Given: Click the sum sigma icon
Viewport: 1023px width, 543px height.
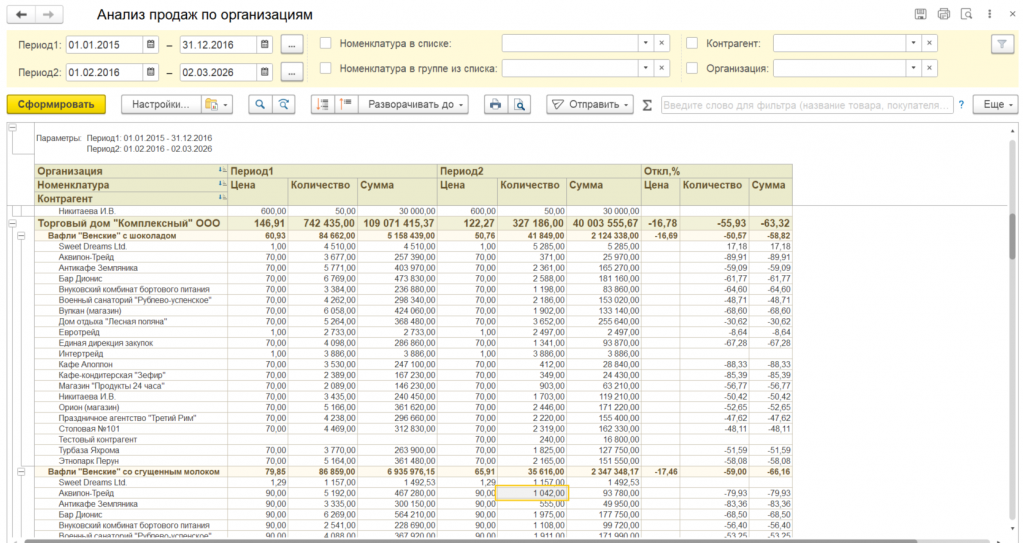Looking at the screenshot, I should (x=647, y=105).
